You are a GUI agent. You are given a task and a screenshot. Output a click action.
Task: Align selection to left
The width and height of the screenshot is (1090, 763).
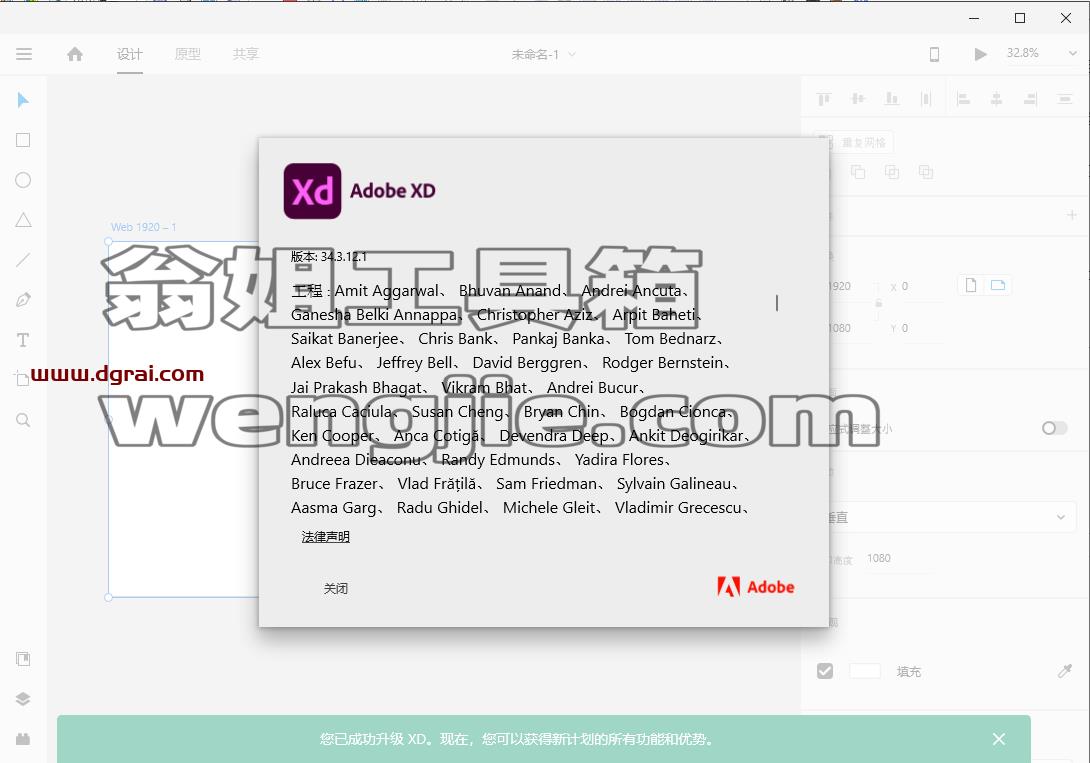click(x=963, y=99)
